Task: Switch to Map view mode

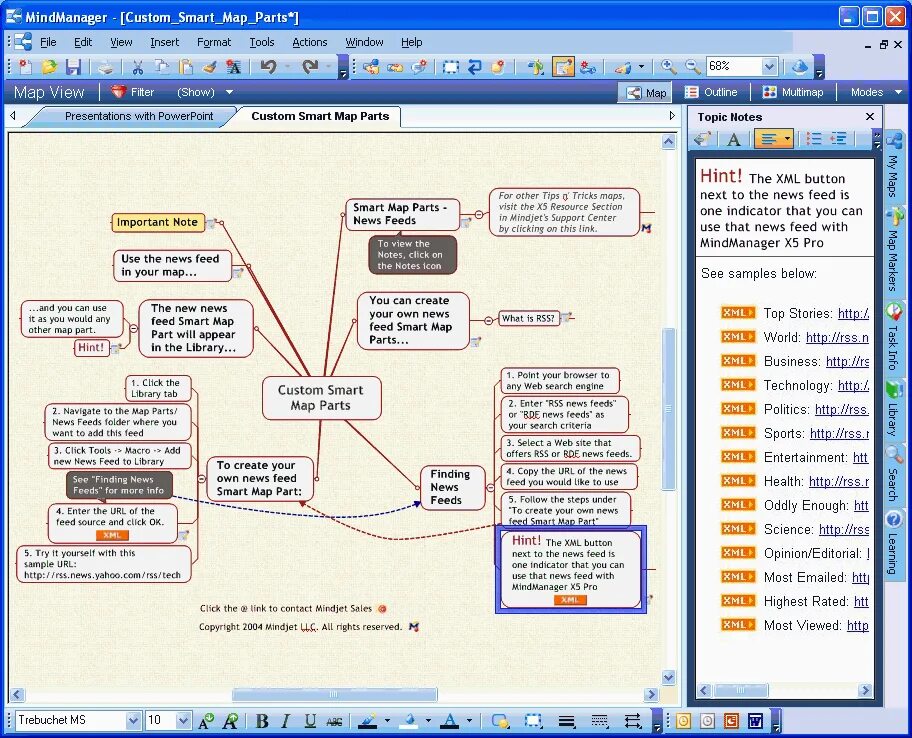Action: [645, 92]
